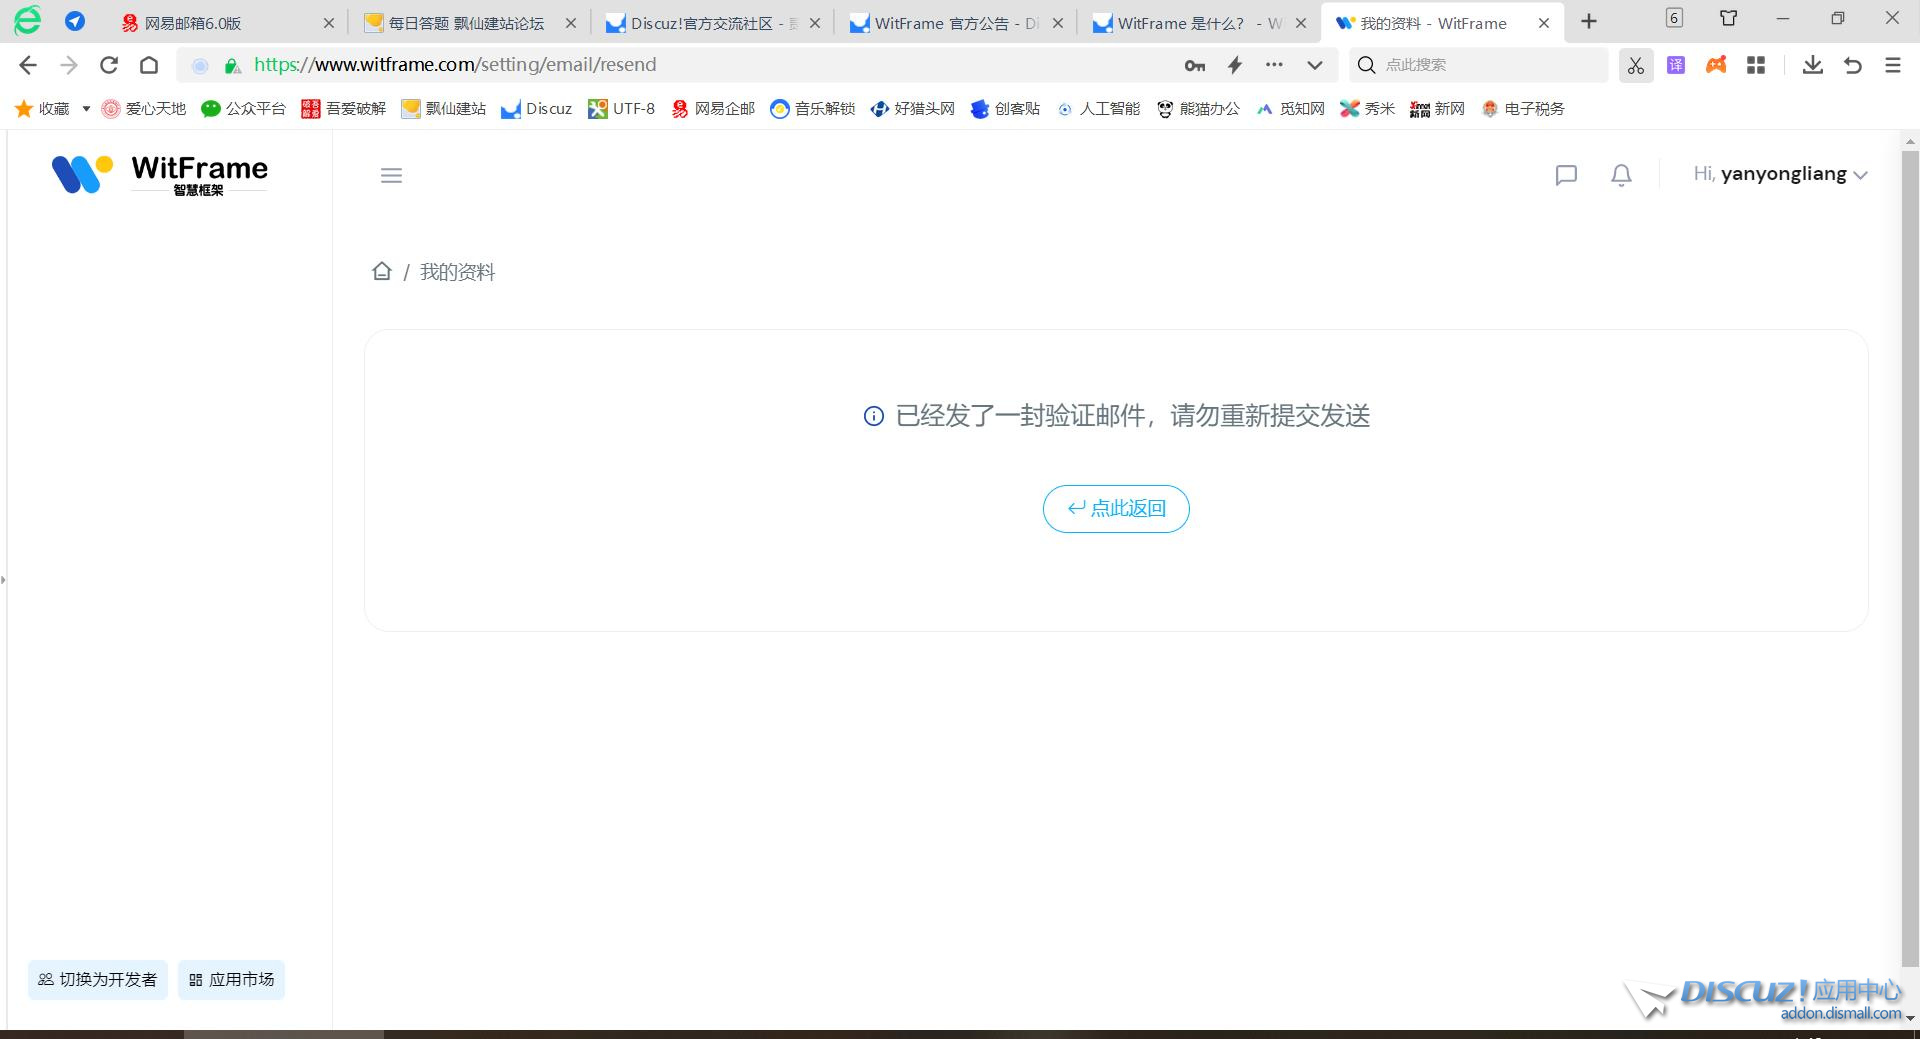Open the browser extensions grid icon
Image resolution: width=1920 pixels, height=1039 pixels.
pos(1755,65)
